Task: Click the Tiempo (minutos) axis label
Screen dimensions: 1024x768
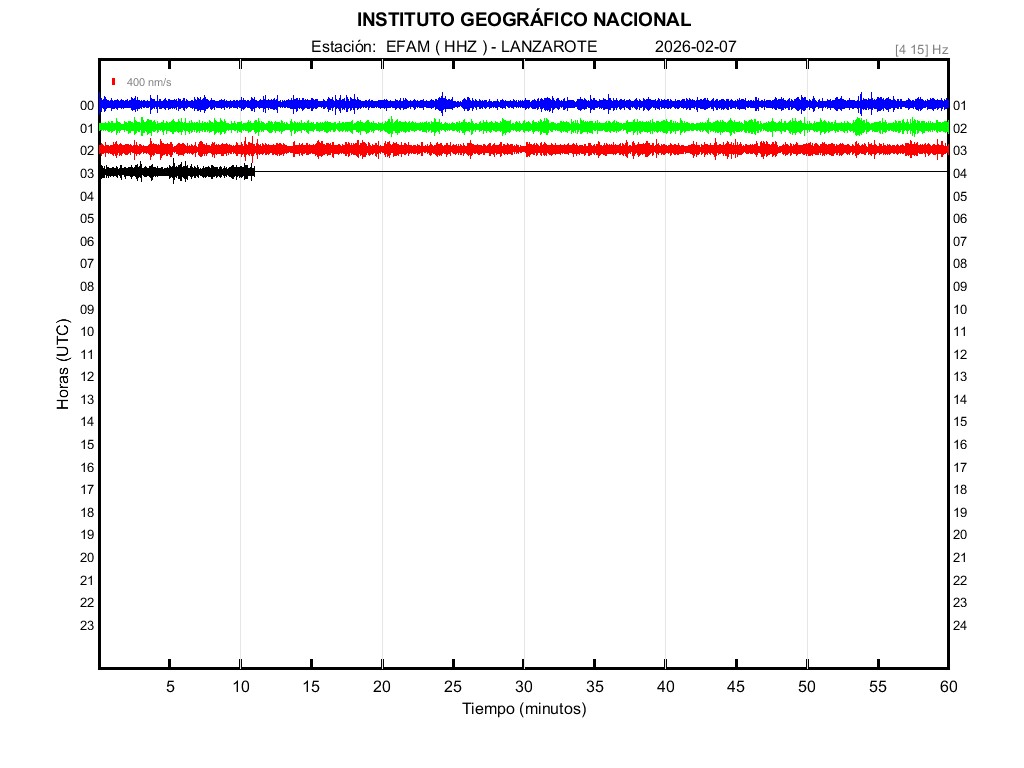Action: tap(523, 709)
